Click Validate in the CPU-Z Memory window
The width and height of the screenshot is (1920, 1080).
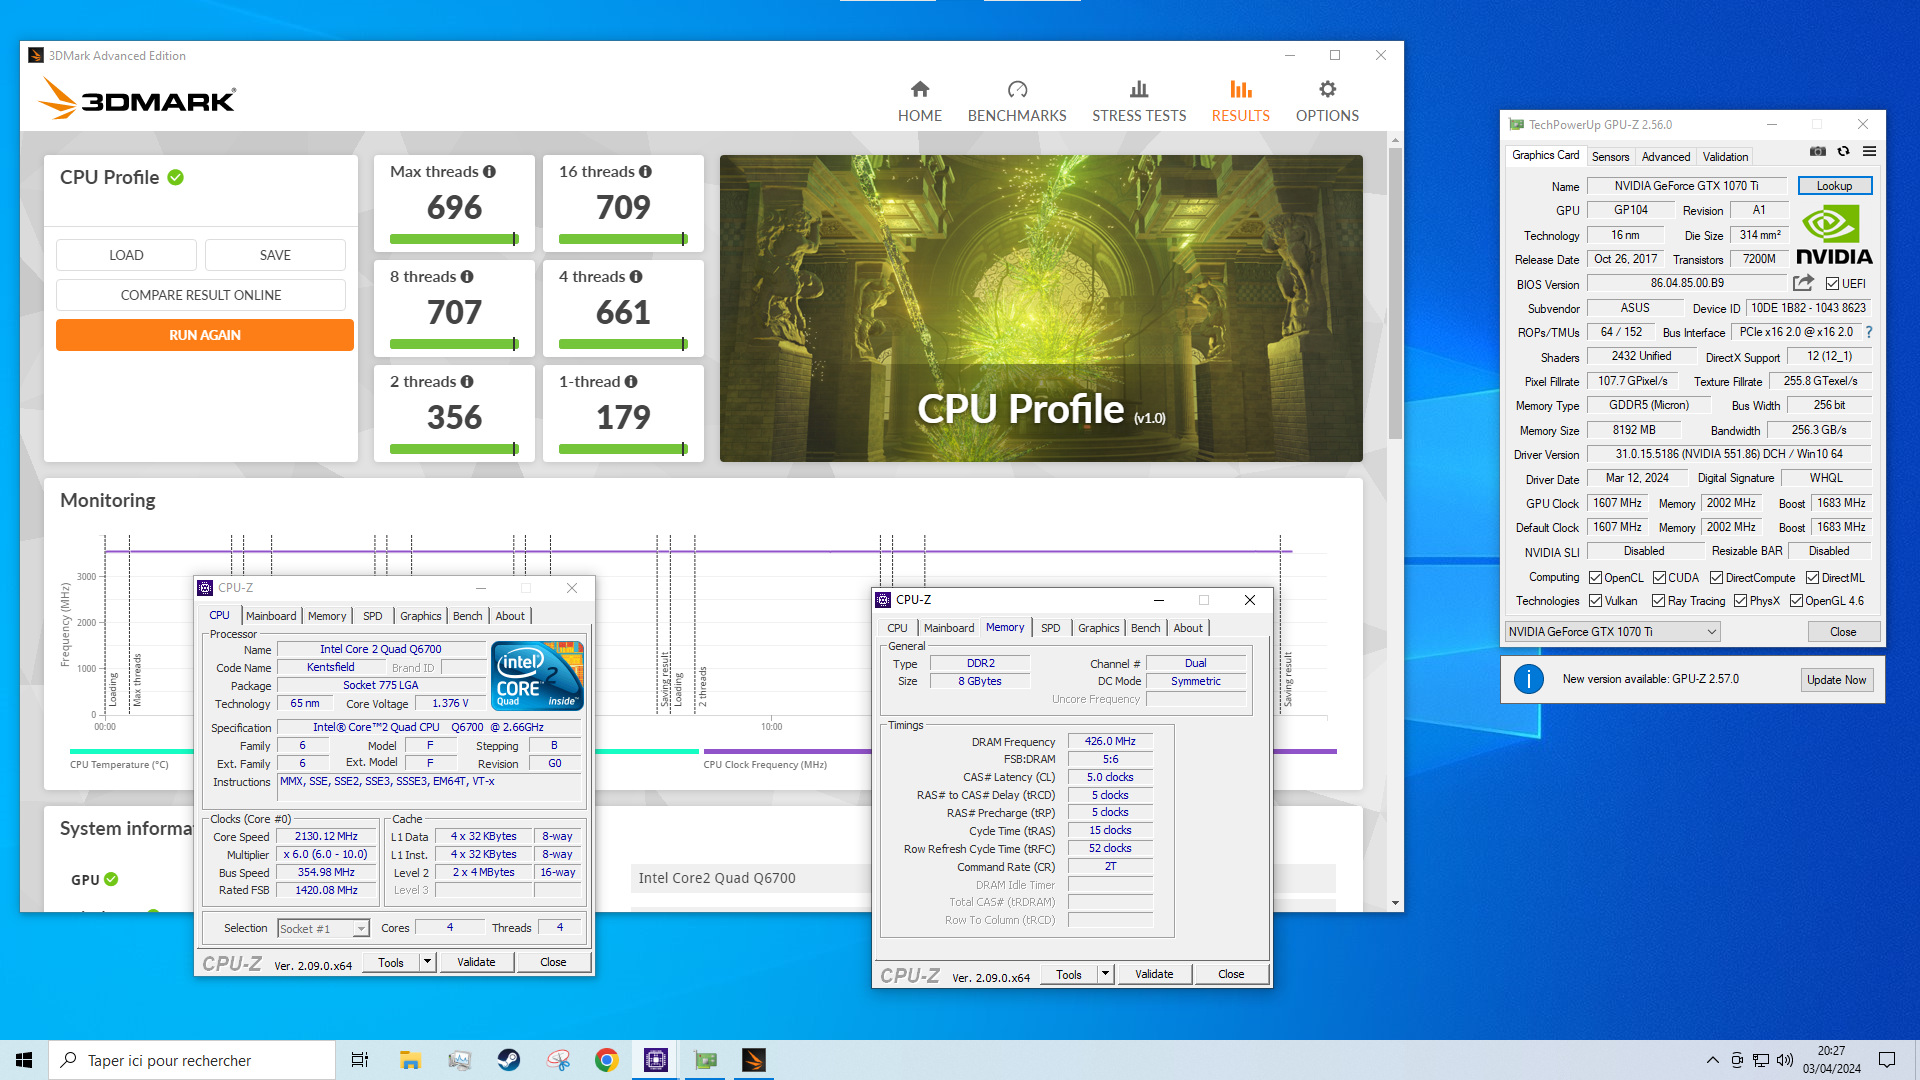[1154, 974]
